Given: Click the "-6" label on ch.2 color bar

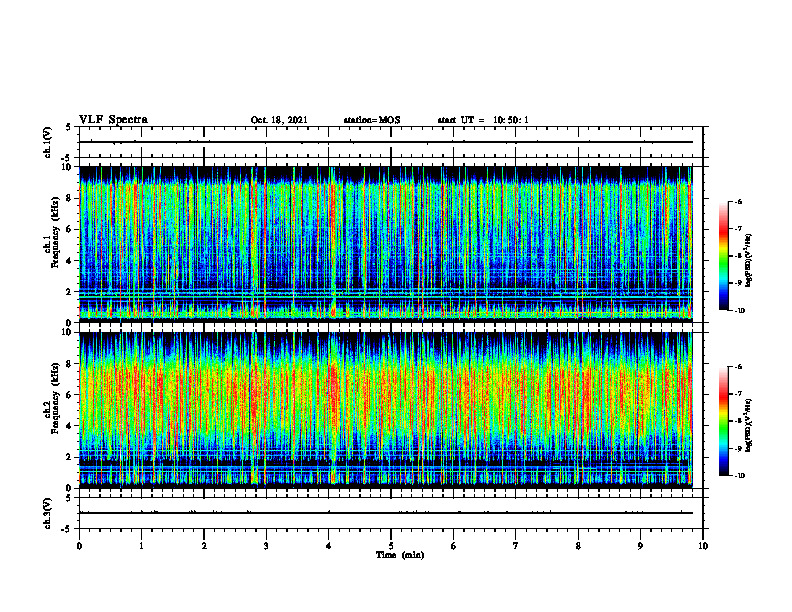Looking at the screenshot, I should tap(738, 367).
